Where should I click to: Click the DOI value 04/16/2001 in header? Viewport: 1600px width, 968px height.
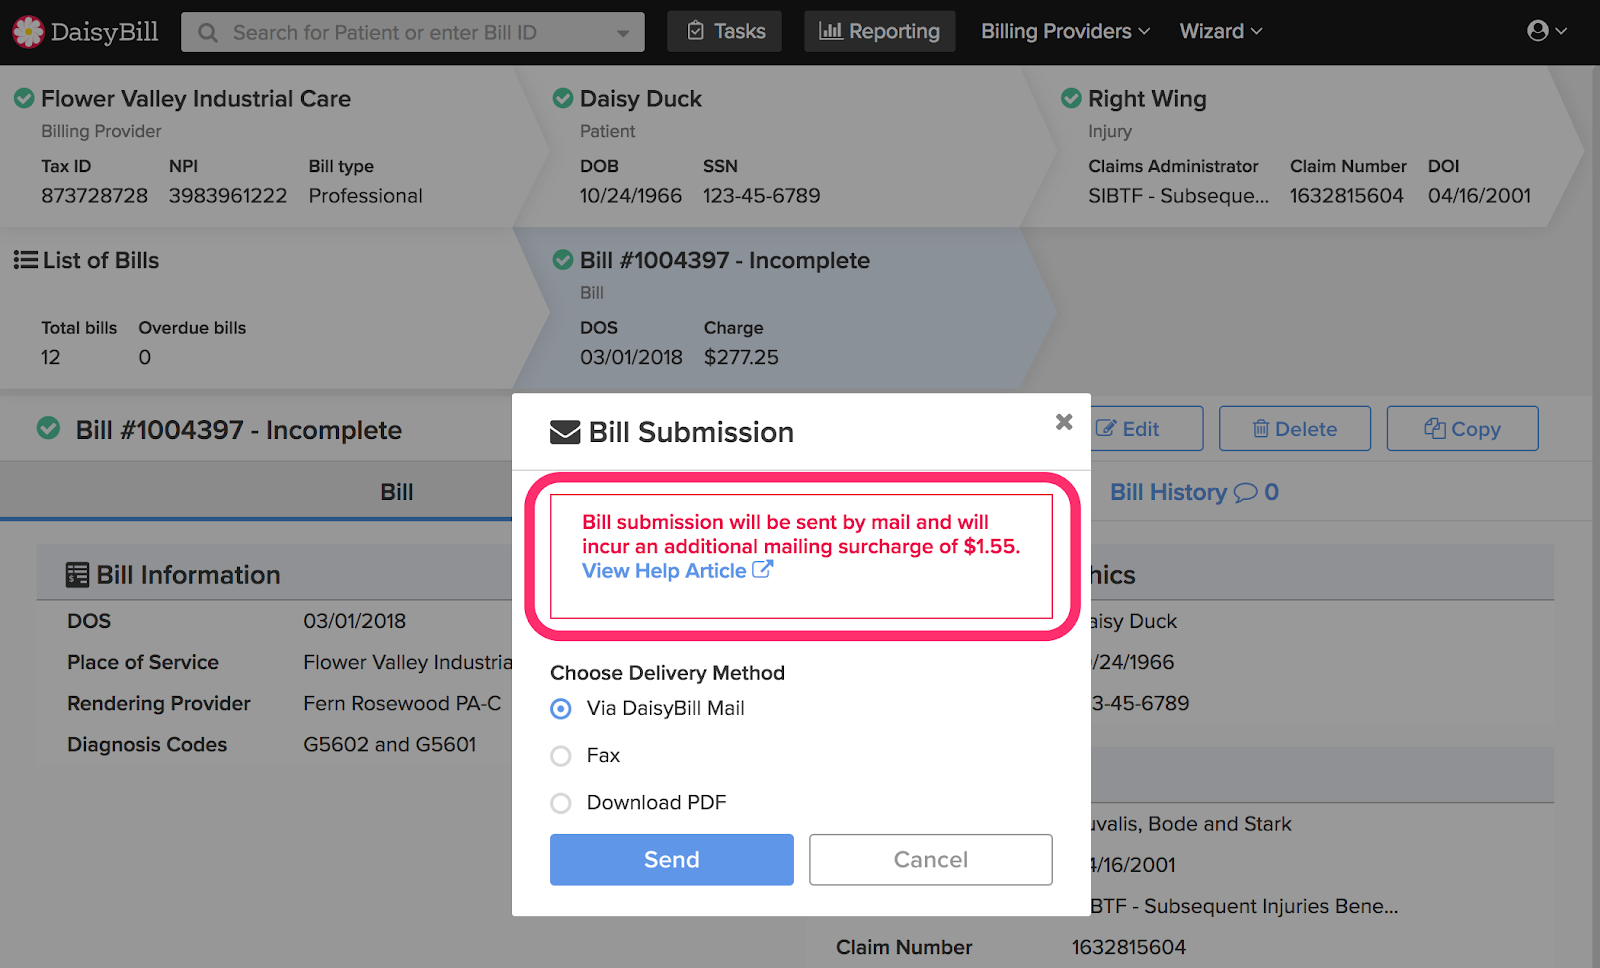[1479, 196]
